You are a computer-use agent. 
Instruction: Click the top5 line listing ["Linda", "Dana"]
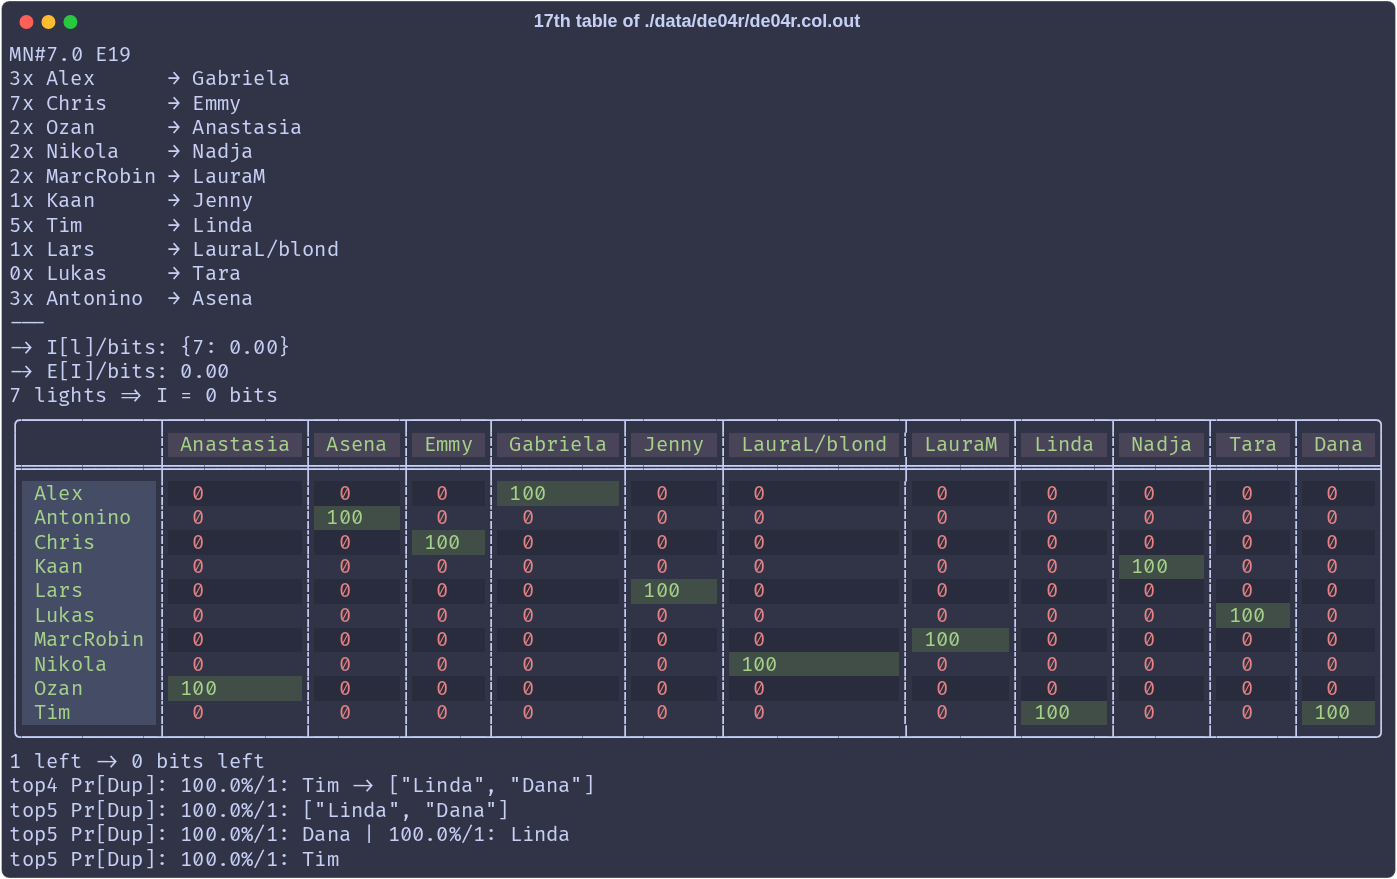click(x=259, y=810)
